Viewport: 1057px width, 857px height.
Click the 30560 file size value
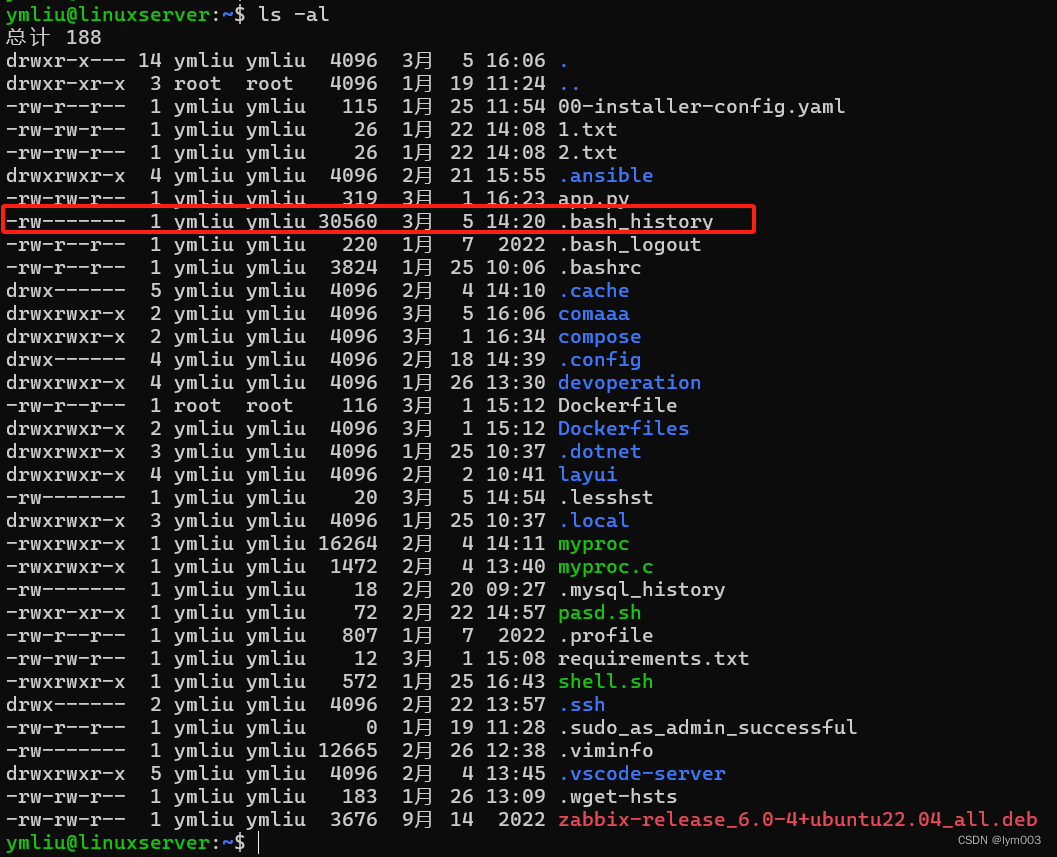point(348,221)
